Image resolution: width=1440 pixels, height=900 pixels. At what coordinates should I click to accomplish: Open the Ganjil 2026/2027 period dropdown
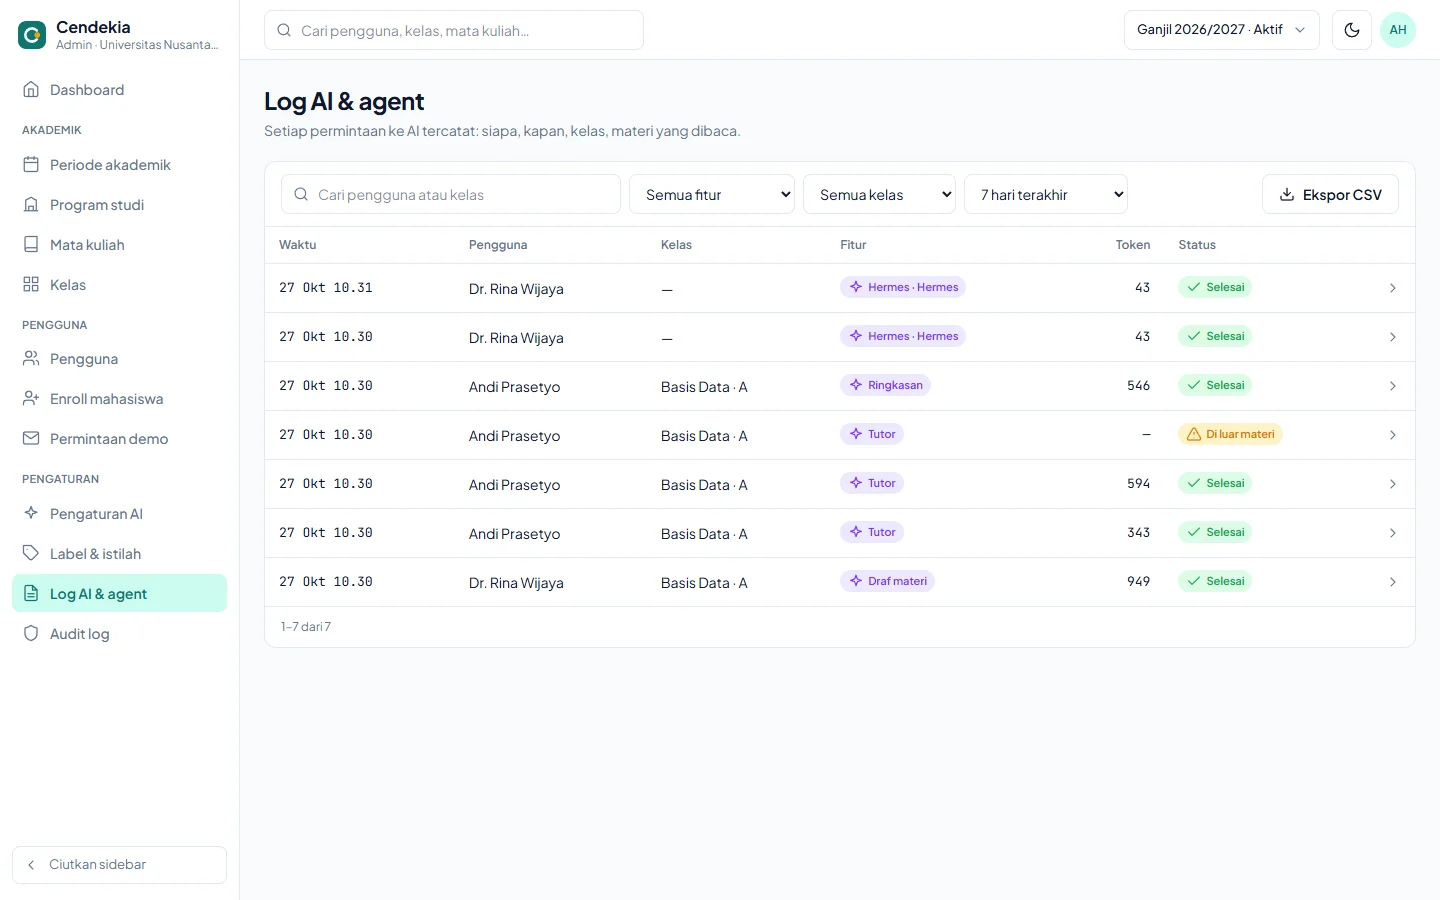pyautogui.click(x=1222, y=30)
